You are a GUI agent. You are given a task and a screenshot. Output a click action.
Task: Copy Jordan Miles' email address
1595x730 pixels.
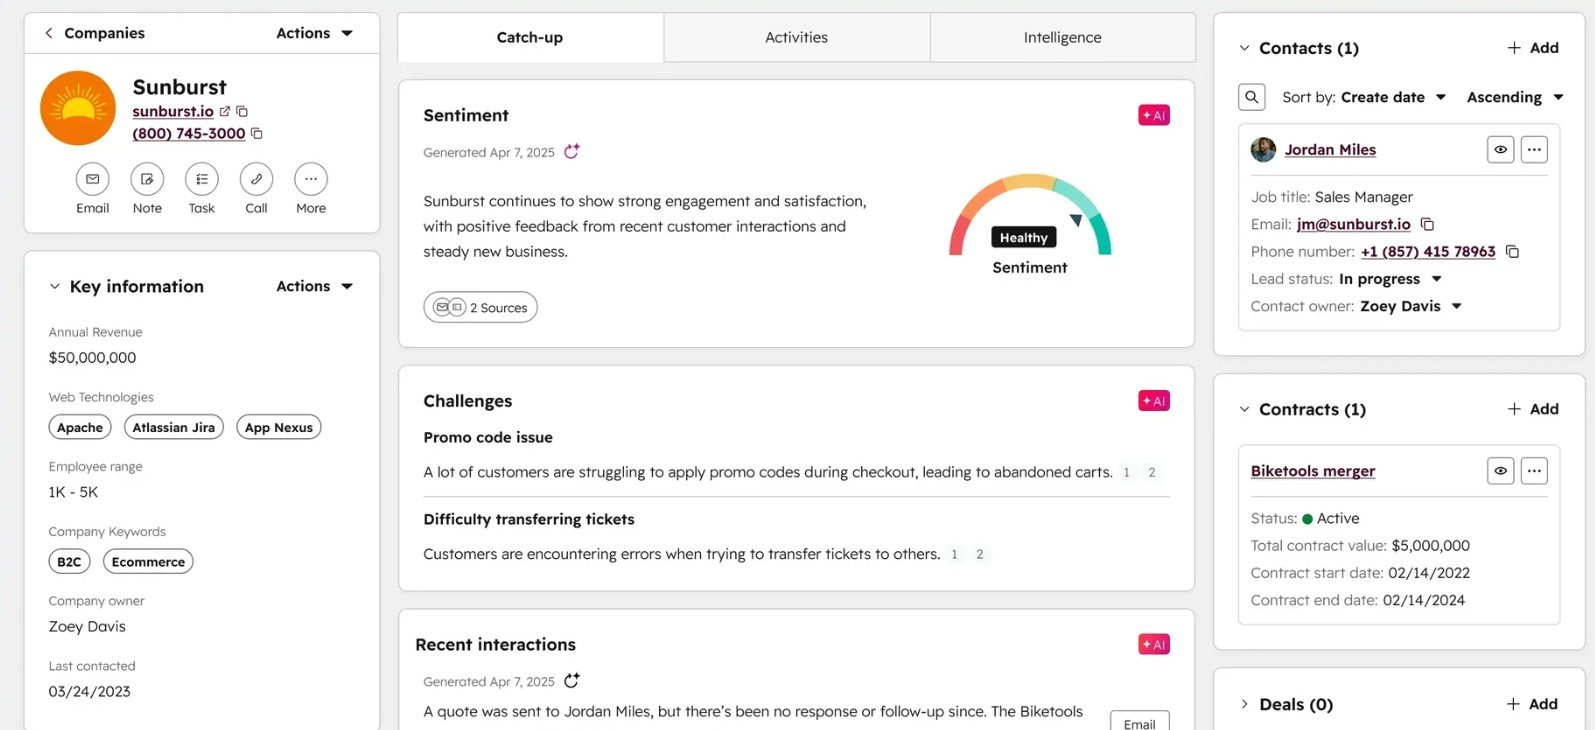[1427, 224]
